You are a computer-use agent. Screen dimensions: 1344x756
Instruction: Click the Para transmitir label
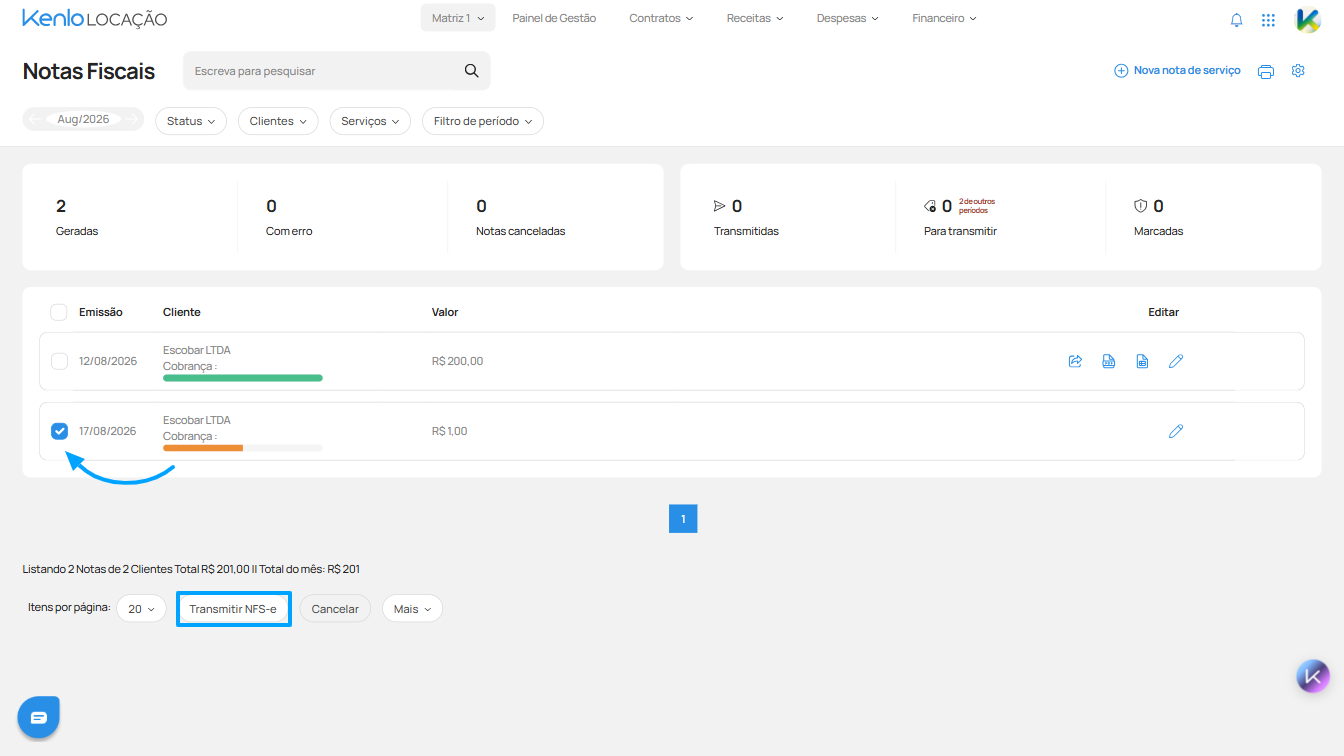point(960,231)
